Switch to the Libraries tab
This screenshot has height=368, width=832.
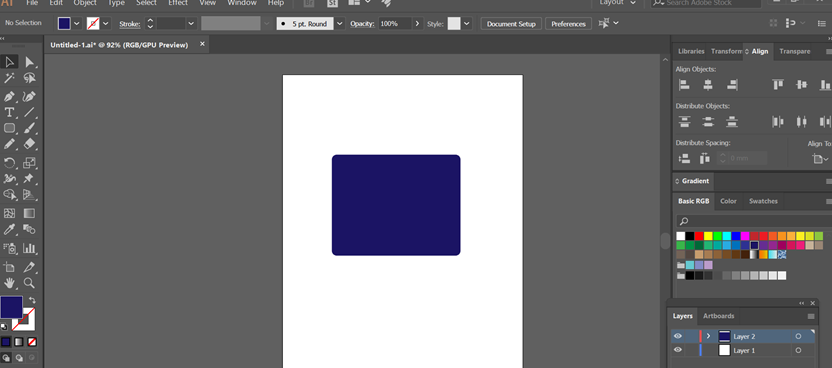[691, 51]
